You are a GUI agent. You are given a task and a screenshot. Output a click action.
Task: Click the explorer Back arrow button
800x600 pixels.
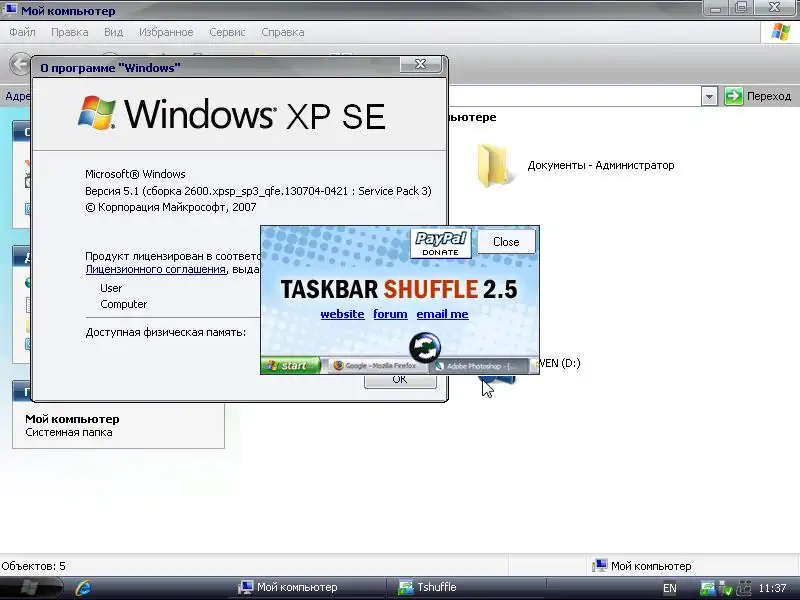tap(19, 64)
